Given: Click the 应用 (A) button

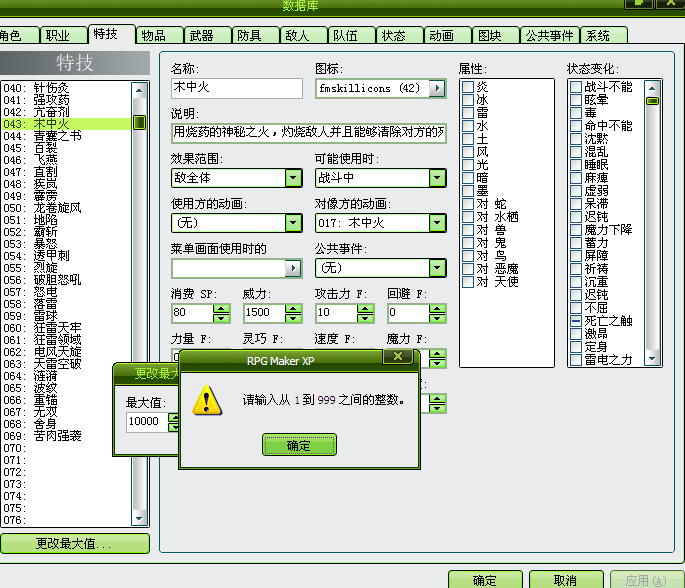Looking at the screenshot, I should (646, 580).
